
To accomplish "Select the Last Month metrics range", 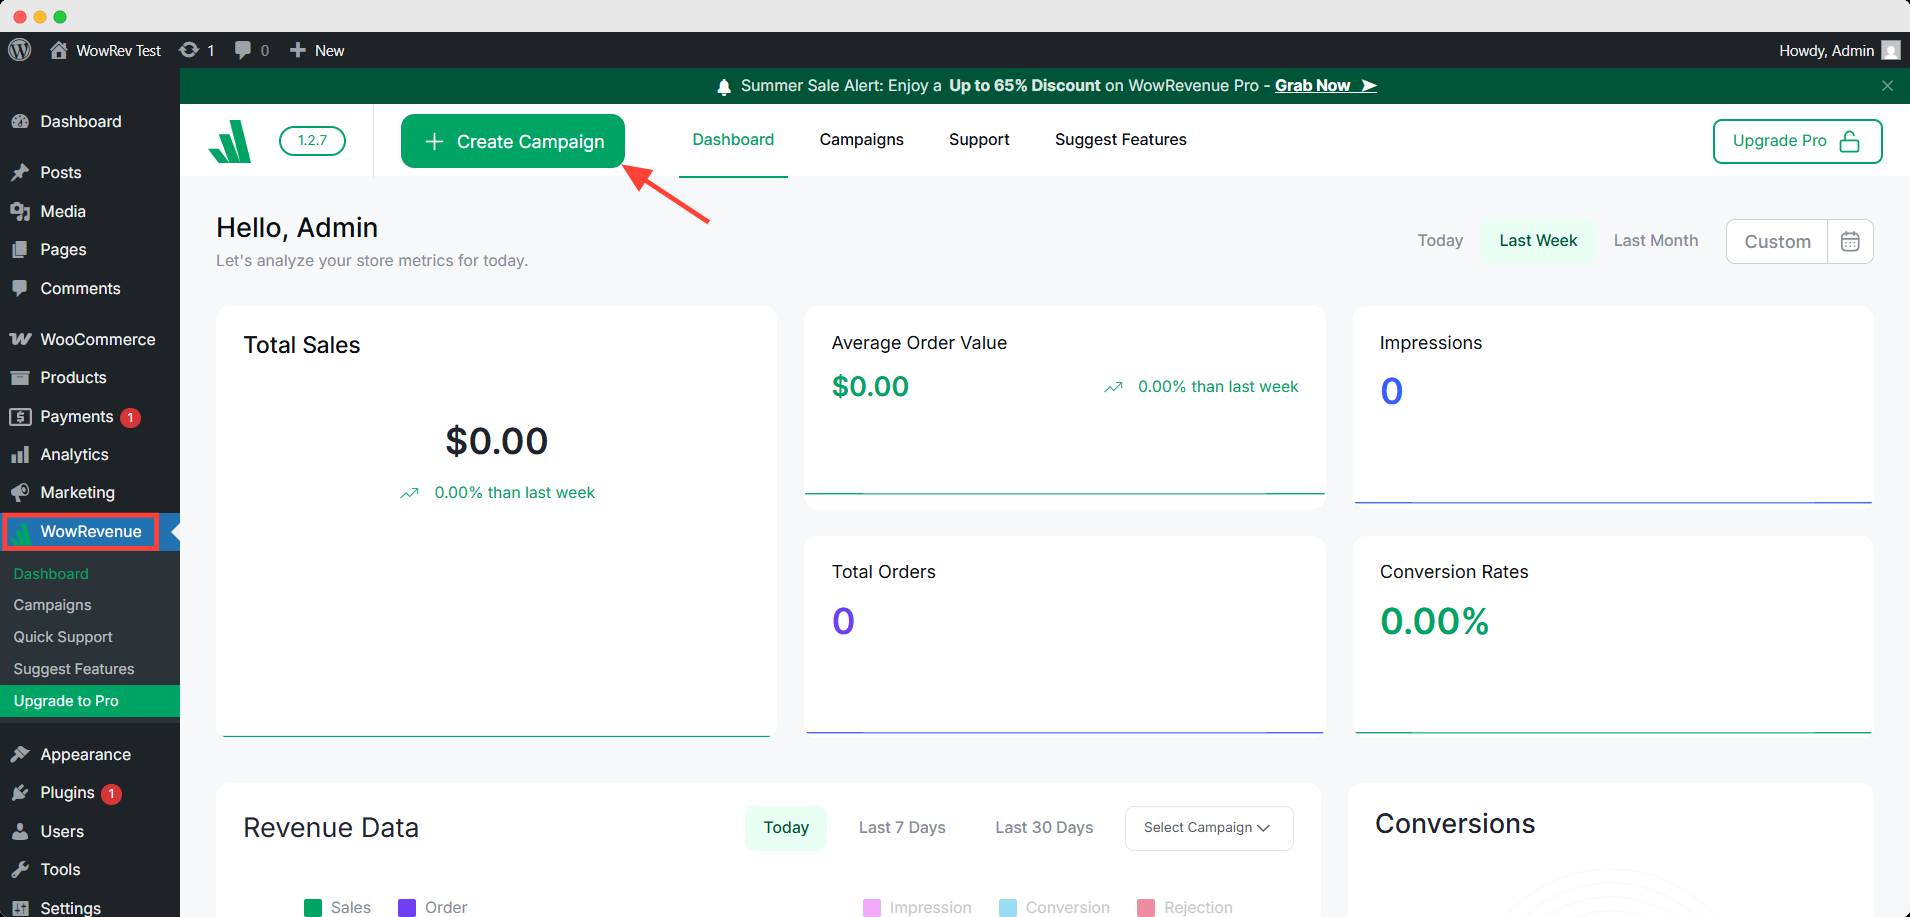I will pyautogui.click(x=1656, y=241).
